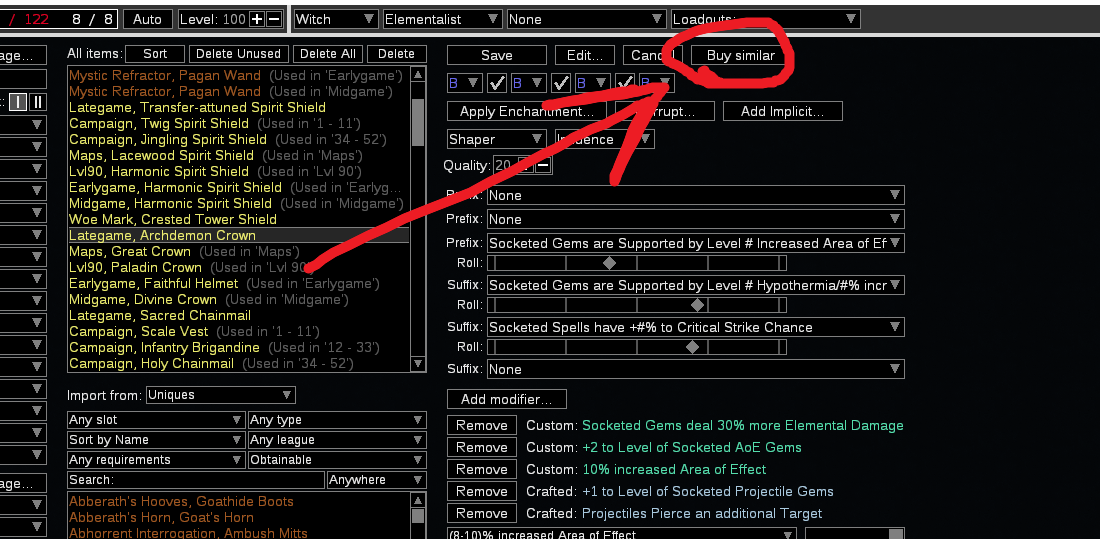This screenshot has width=1113, height=539.
Task: Decrease character level with the minus button
Action: (x=274, y=19)
